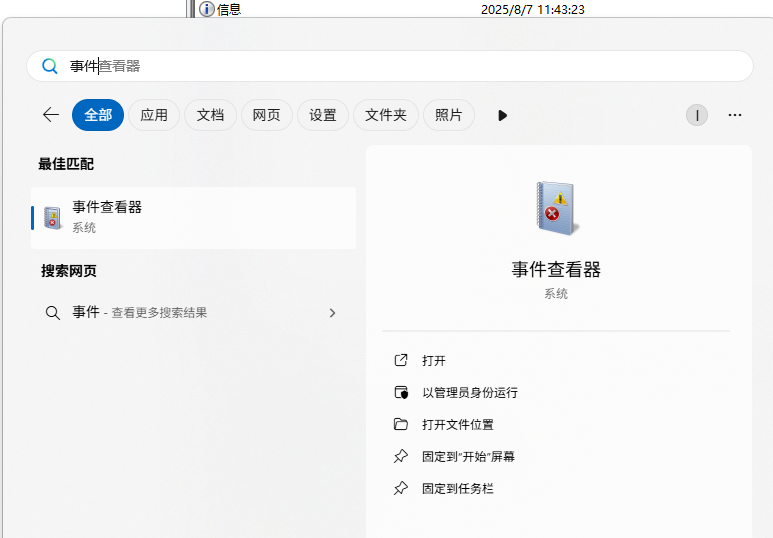
Task: Go back using the left arrow icon
Action: click(x=51, y=115)
